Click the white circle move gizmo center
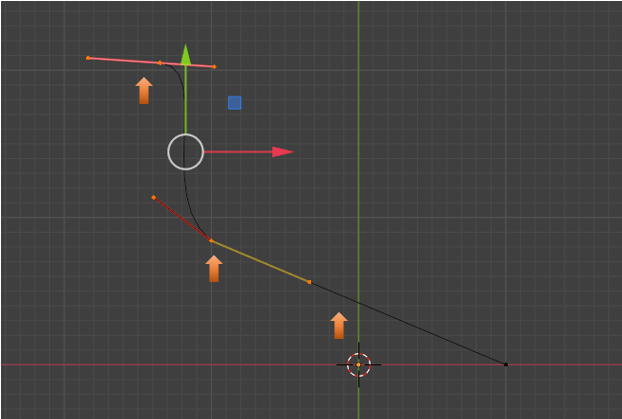Image resolution: width=622 pixels, height=419 pixels. pos(185,152)
